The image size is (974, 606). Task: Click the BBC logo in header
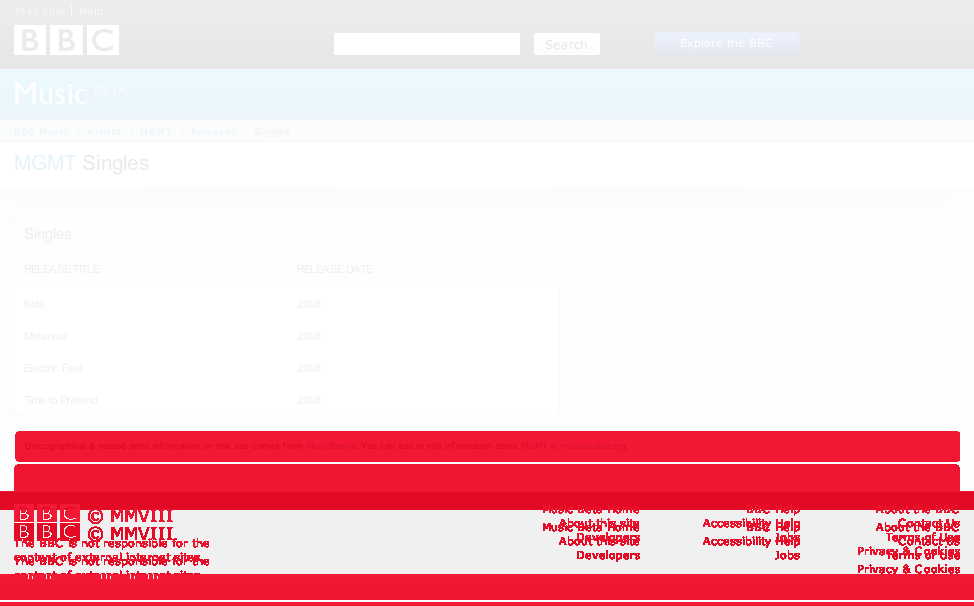66,40
